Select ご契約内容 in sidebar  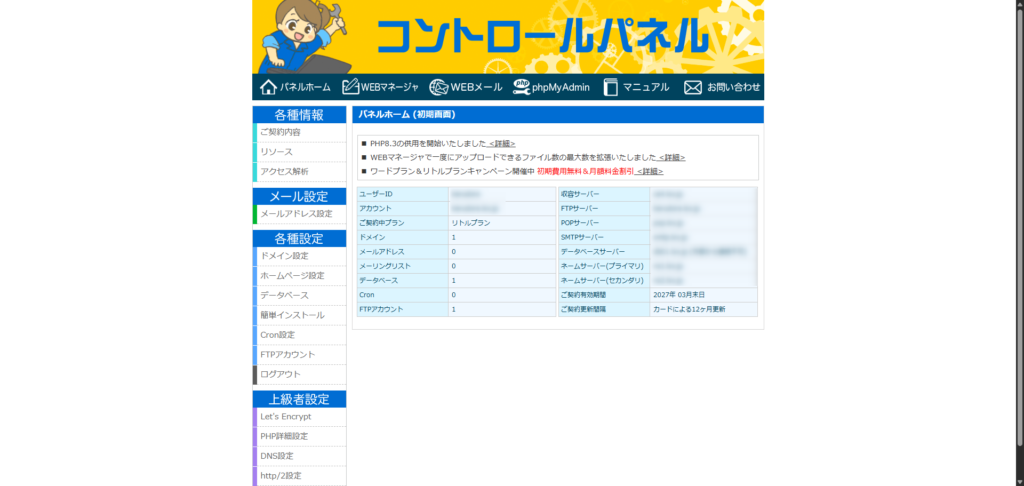300,133
